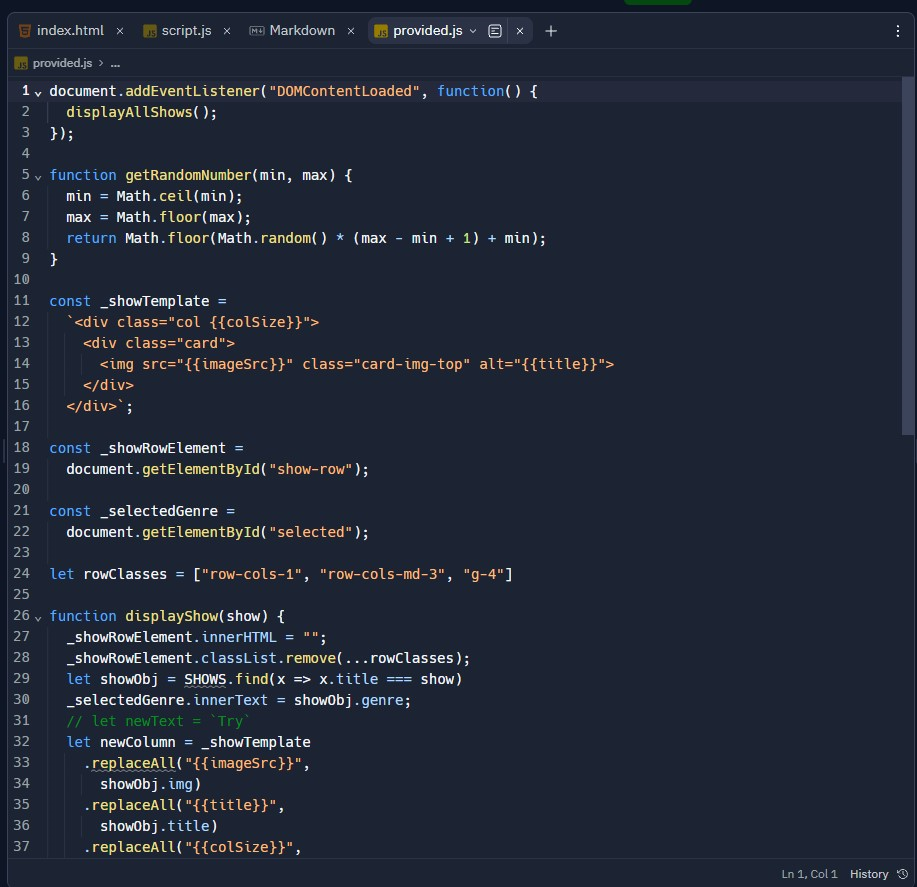This screenshot has height=887, width=917.
Task: Close the script.js tab
Action: (x=226, y=30)
